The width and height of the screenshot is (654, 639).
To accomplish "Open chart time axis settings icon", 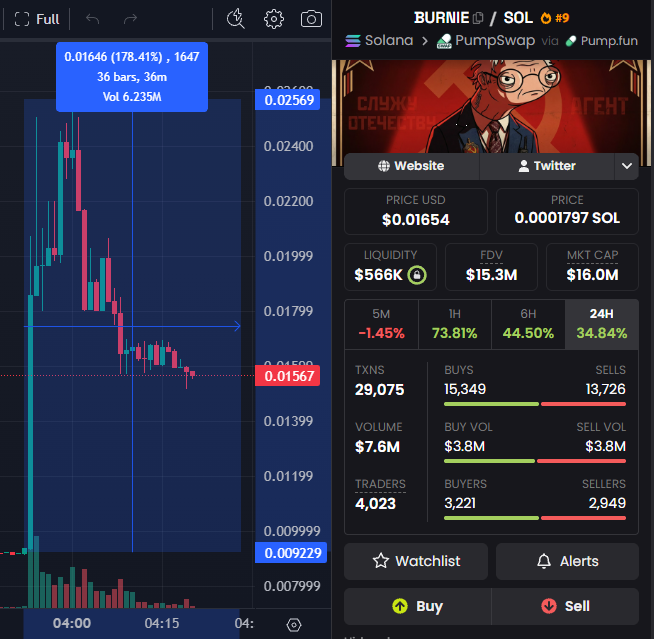I will (x=294, y=624).
